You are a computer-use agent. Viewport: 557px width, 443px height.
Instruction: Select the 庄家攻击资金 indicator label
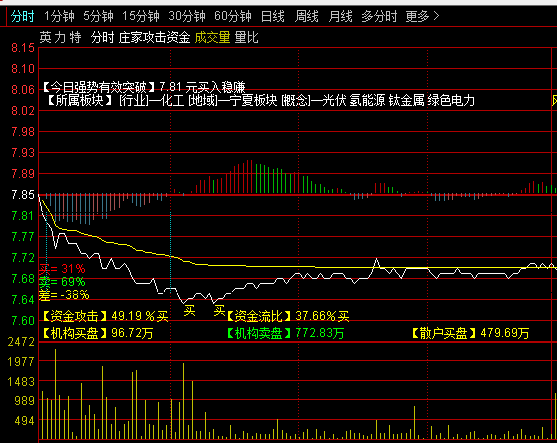(155, 37)
